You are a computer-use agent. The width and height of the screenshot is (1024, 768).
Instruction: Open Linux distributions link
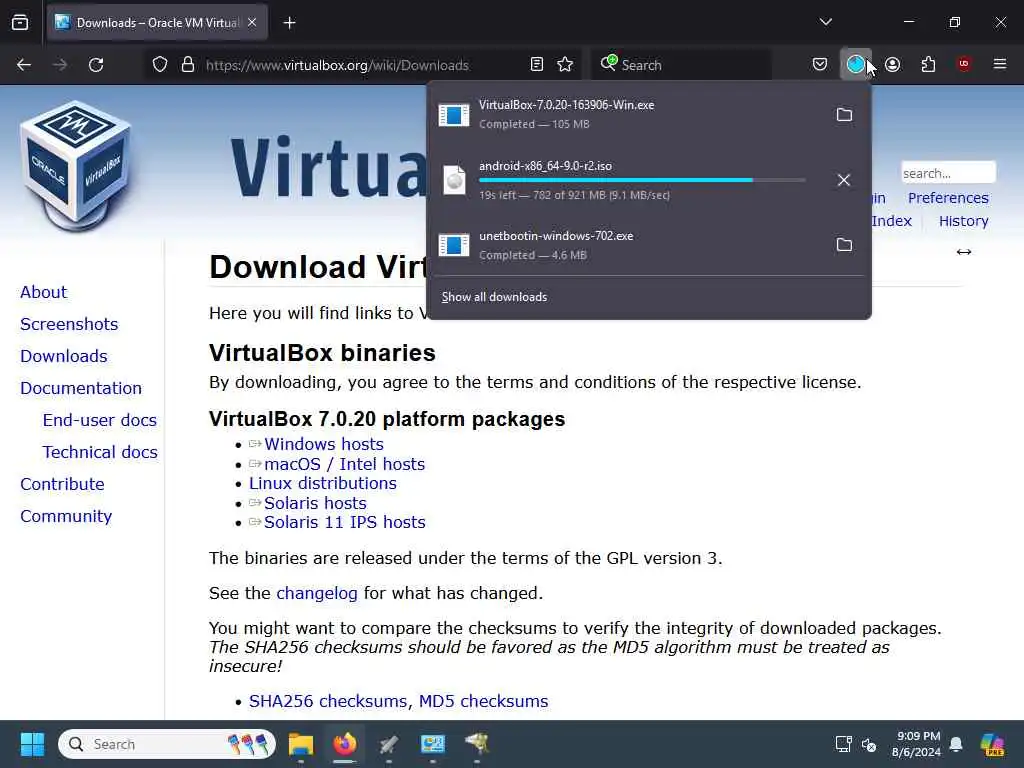[x=323, y=483]
